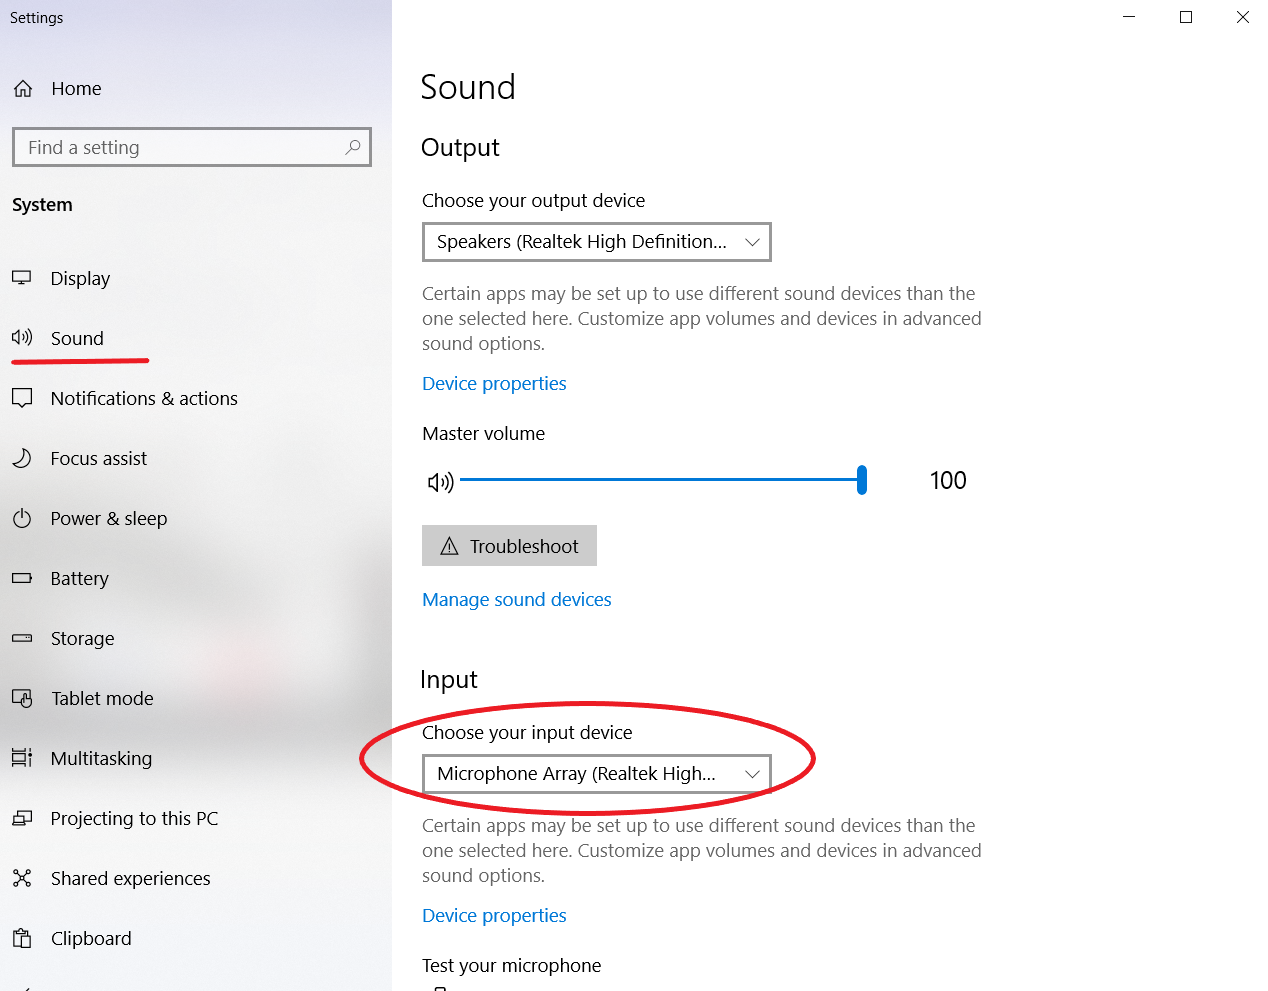This screenshot has width=1268, height=991.
Task: Click the Find a setting search box
Action: (192, 147)
